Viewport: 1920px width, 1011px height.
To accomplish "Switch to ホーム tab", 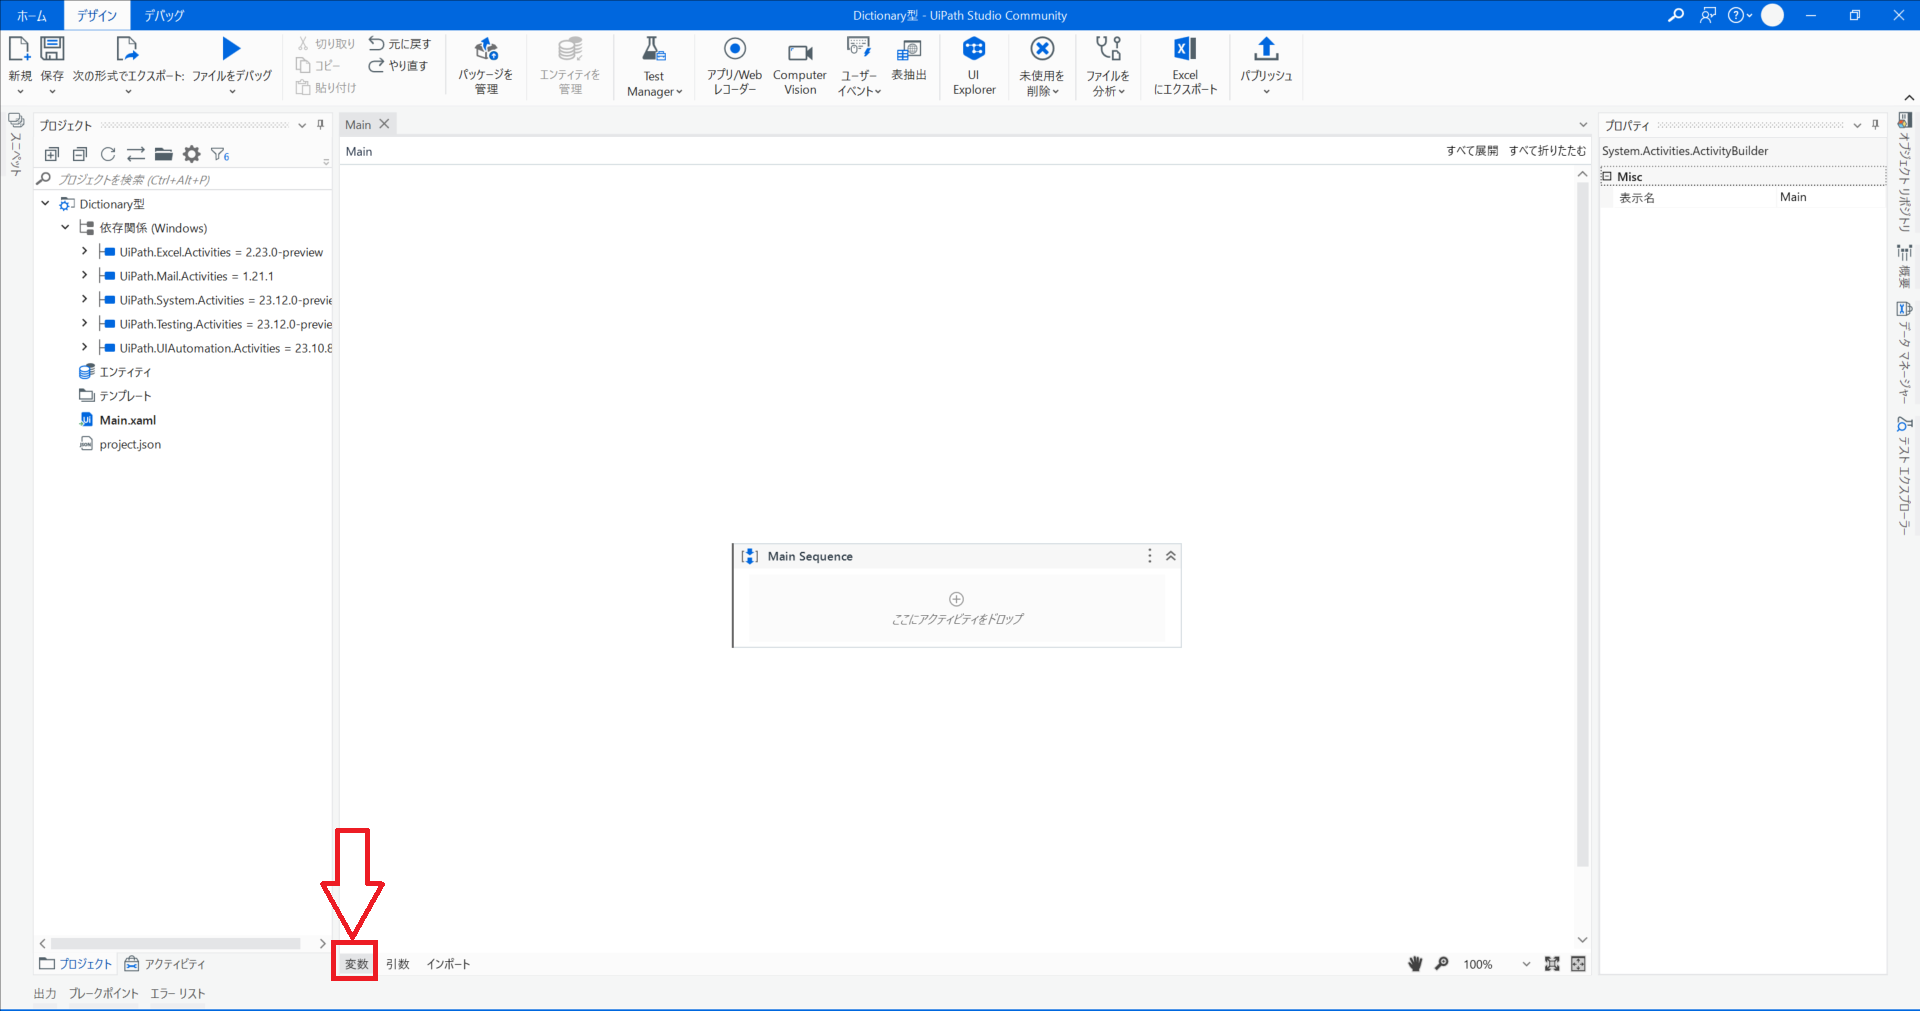I will click(x=32, y=15).
